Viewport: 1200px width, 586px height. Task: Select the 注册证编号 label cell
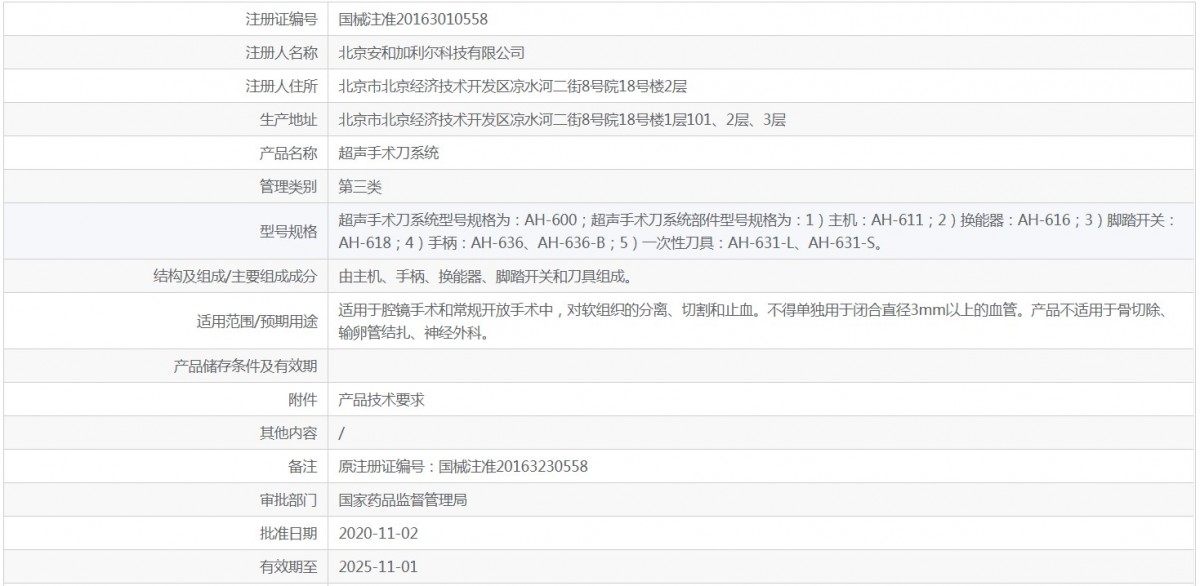pos(281,19)
